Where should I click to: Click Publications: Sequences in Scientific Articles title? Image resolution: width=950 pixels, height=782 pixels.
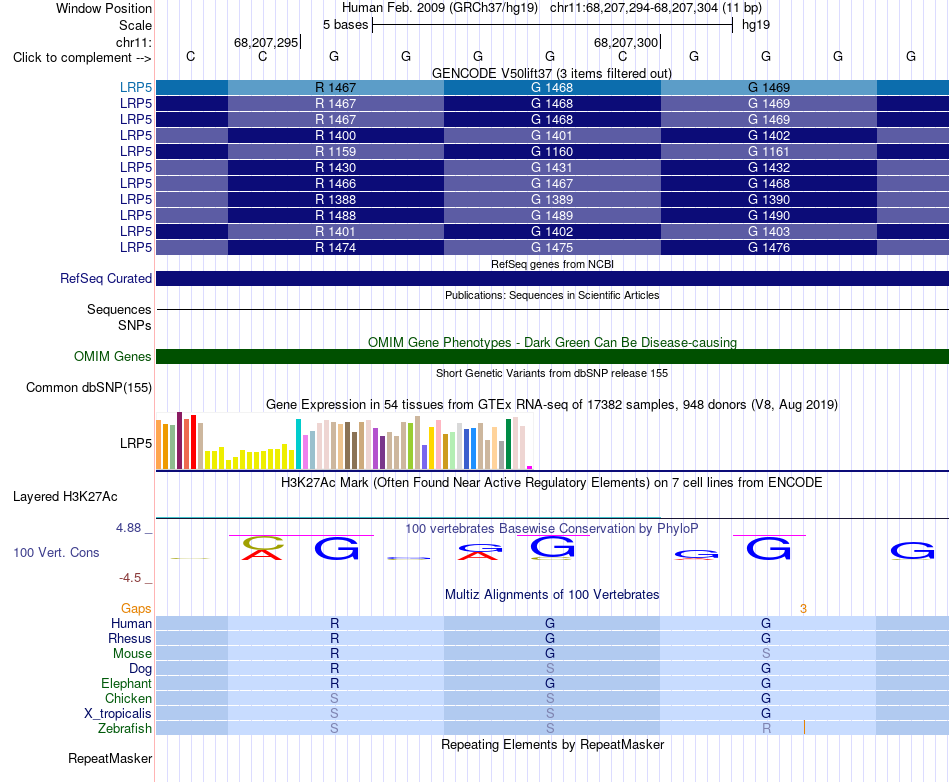(x=552, y=295)
